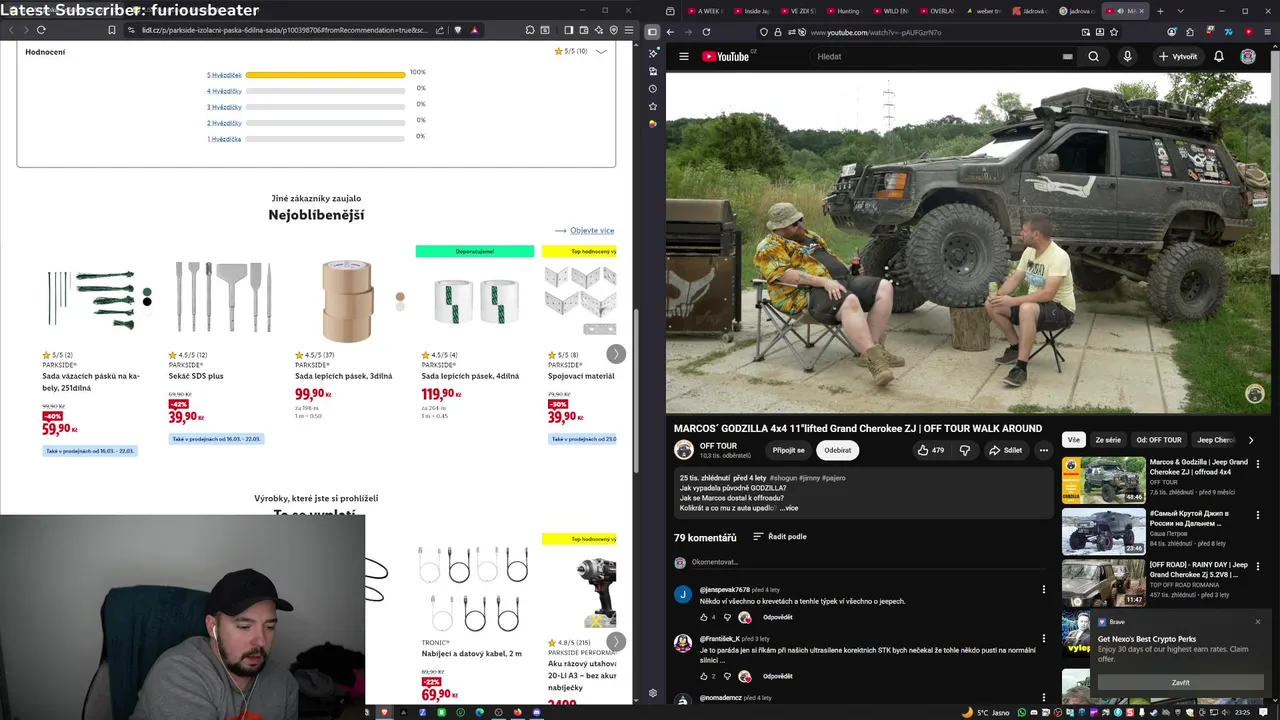Select the Od: OFF TOUR filter chip
Image resolution: width=1280 pixels, height=720 pixels.
(x=1159, y=440)
